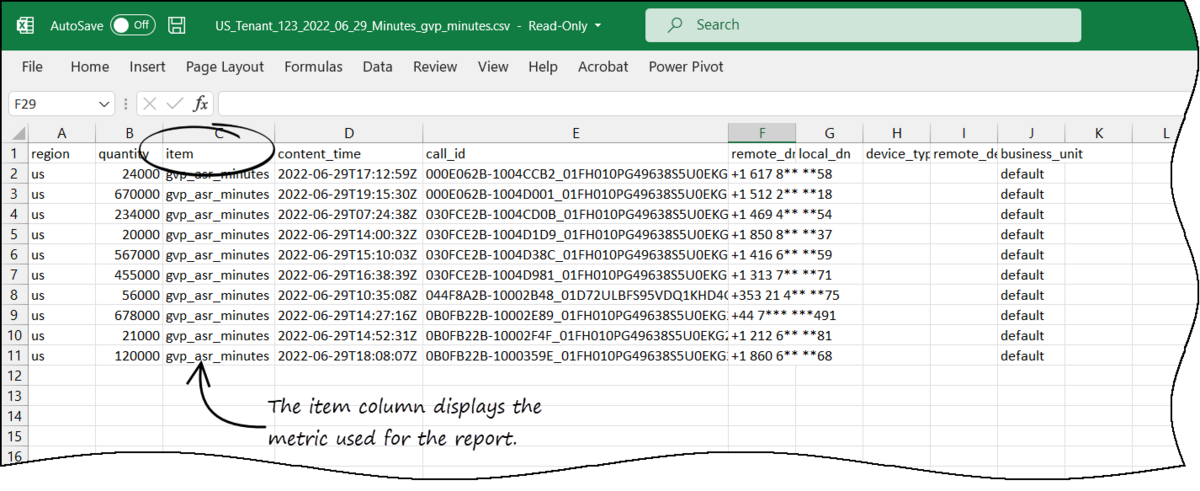Select the quantity cell 24000
This screenshot has height=491, width=1200.
click(129, 174)
